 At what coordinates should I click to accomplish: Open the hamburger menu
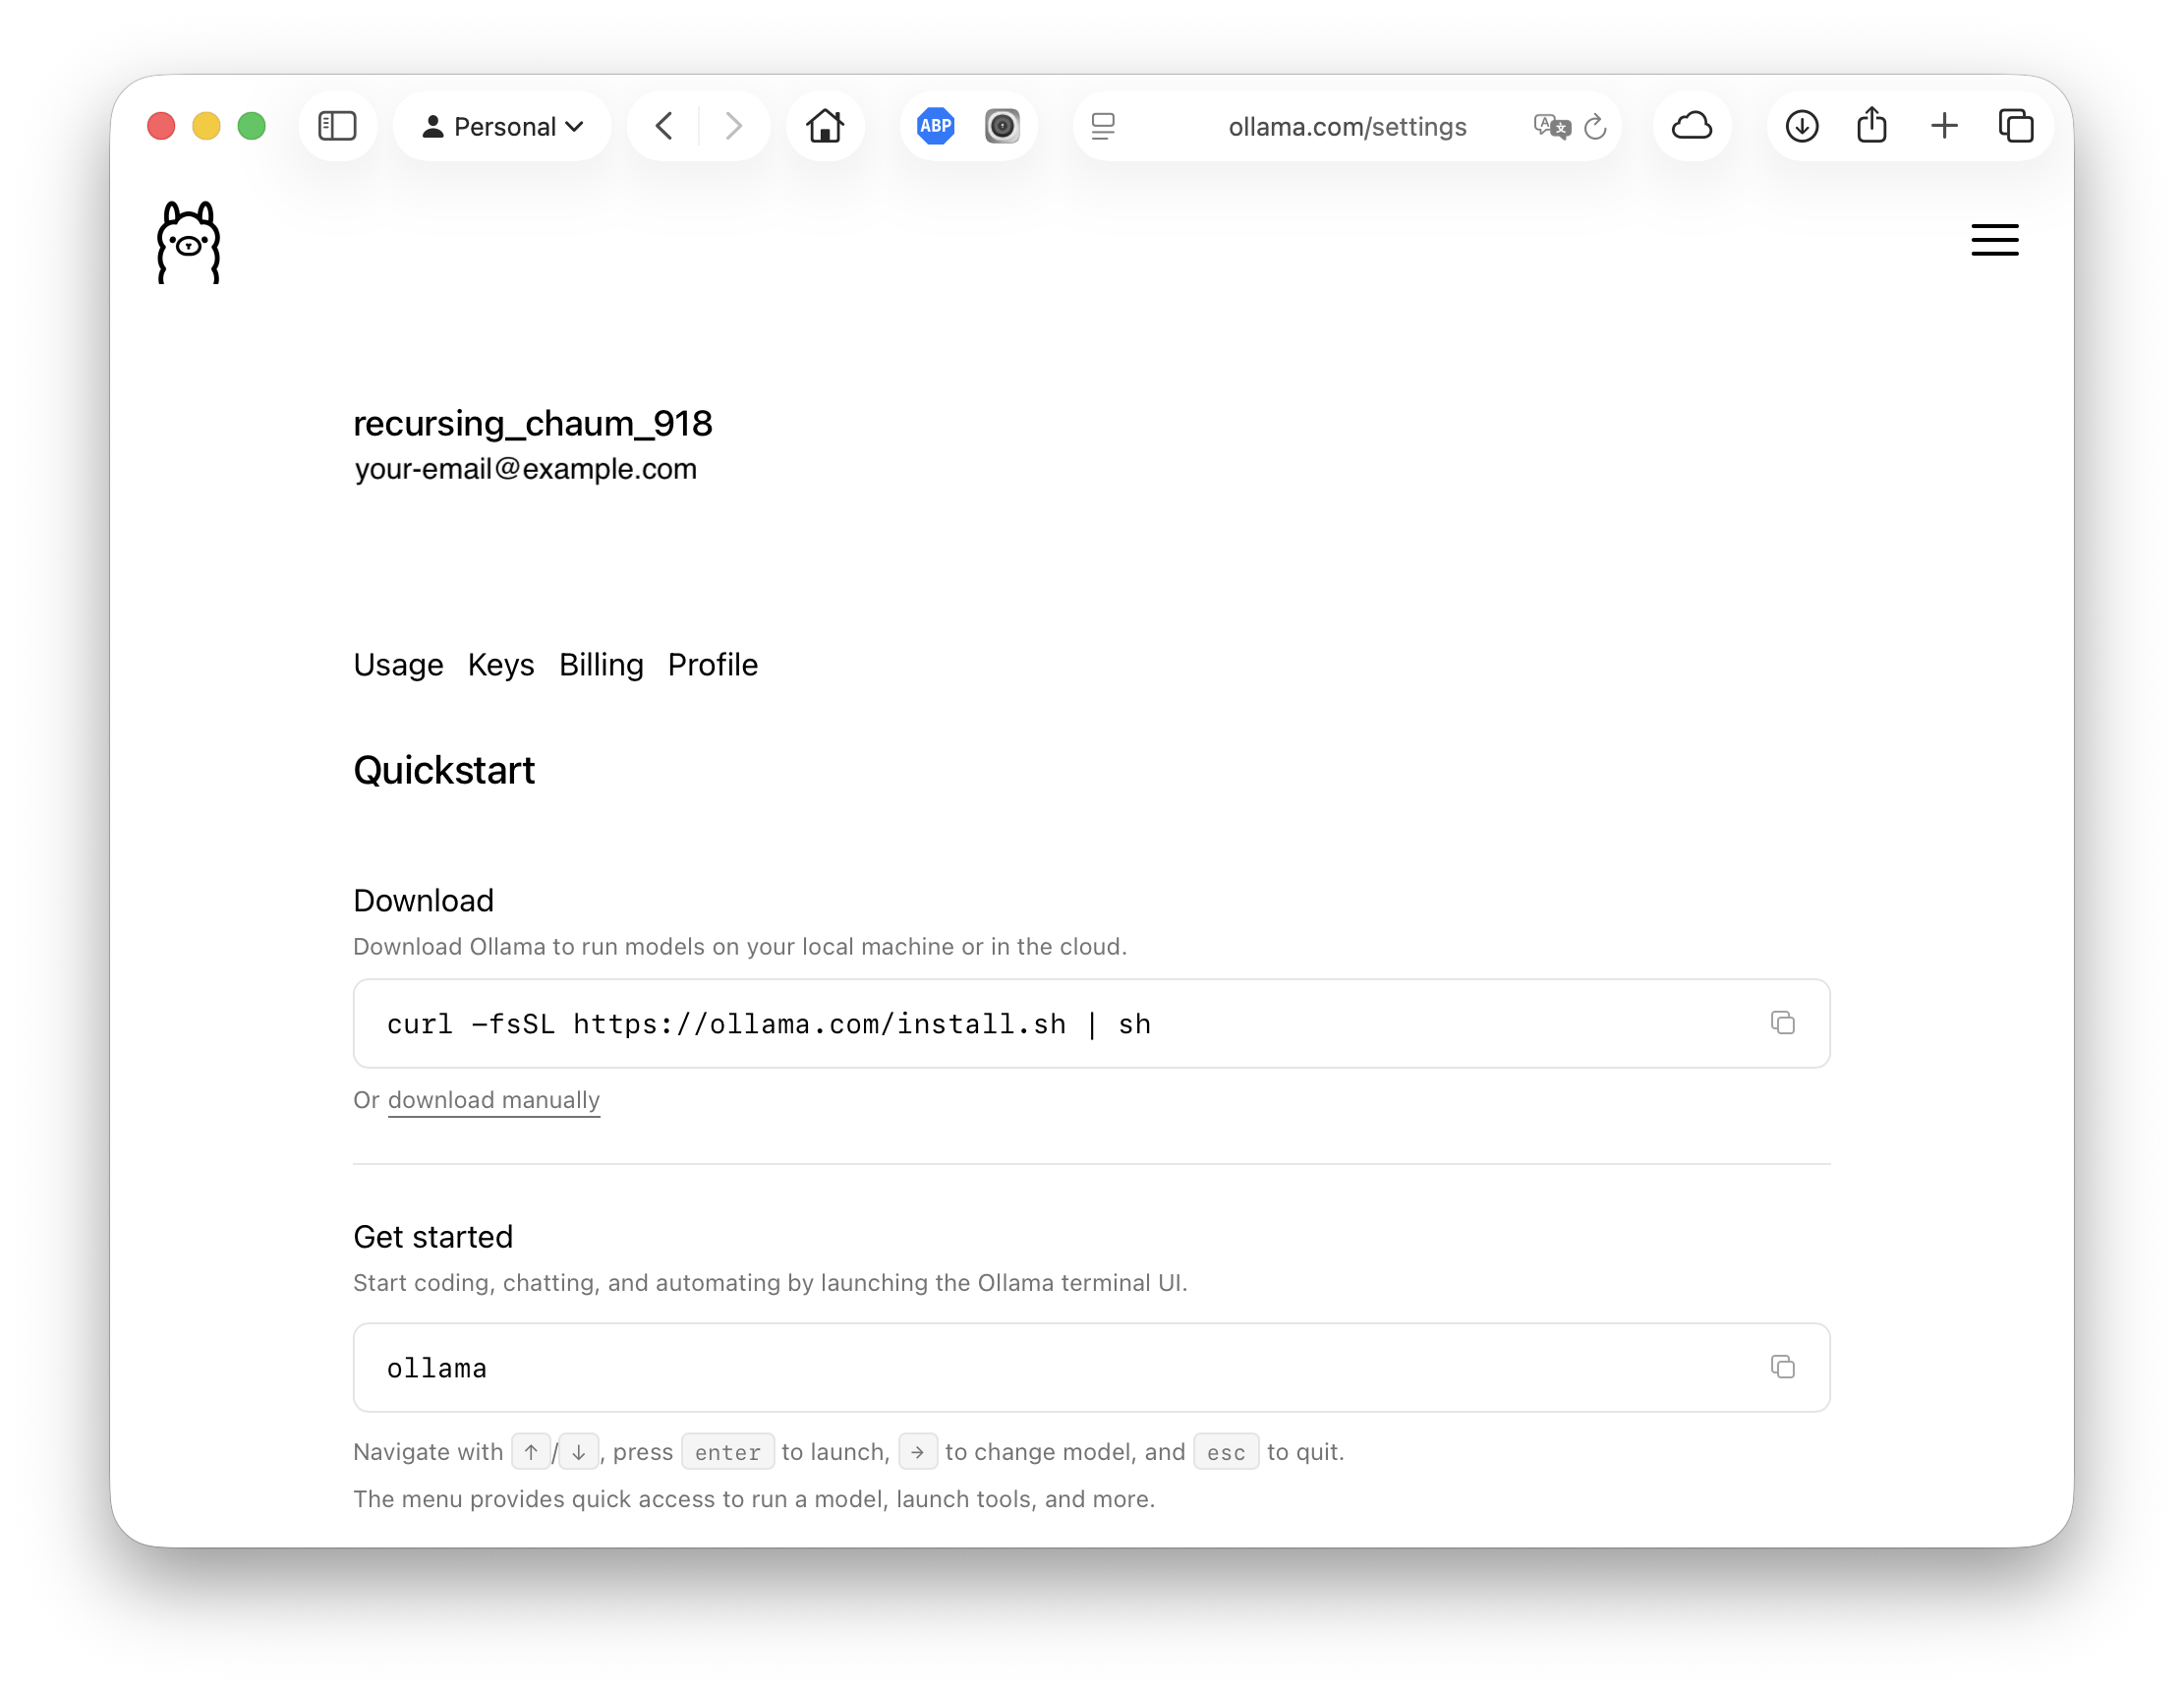pos(1994,240)
